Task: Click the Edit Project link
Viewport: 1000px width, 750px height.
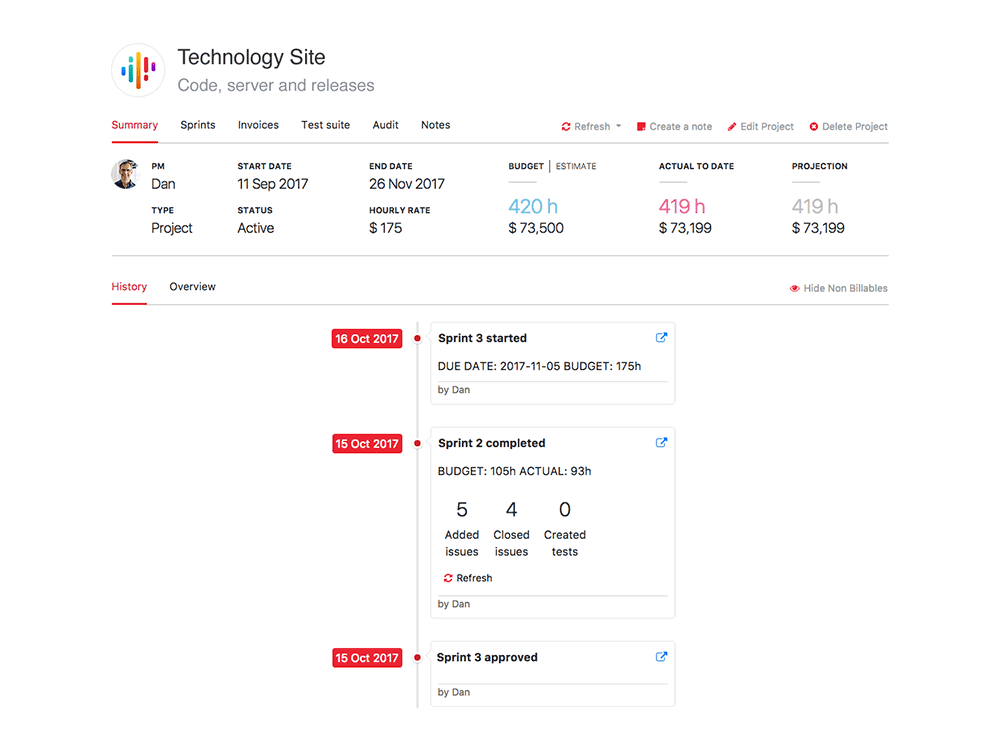Action: point(767,126)
